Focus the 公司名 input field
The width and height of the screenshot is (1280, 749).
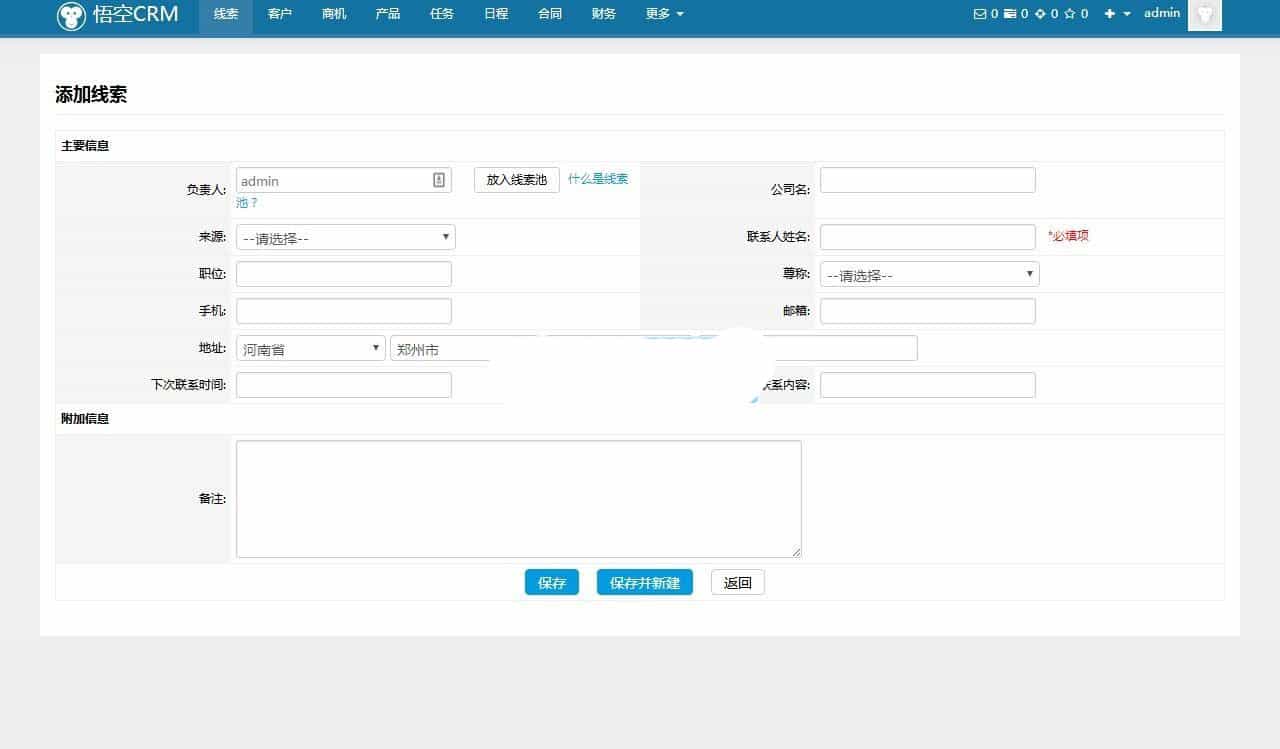928,180
